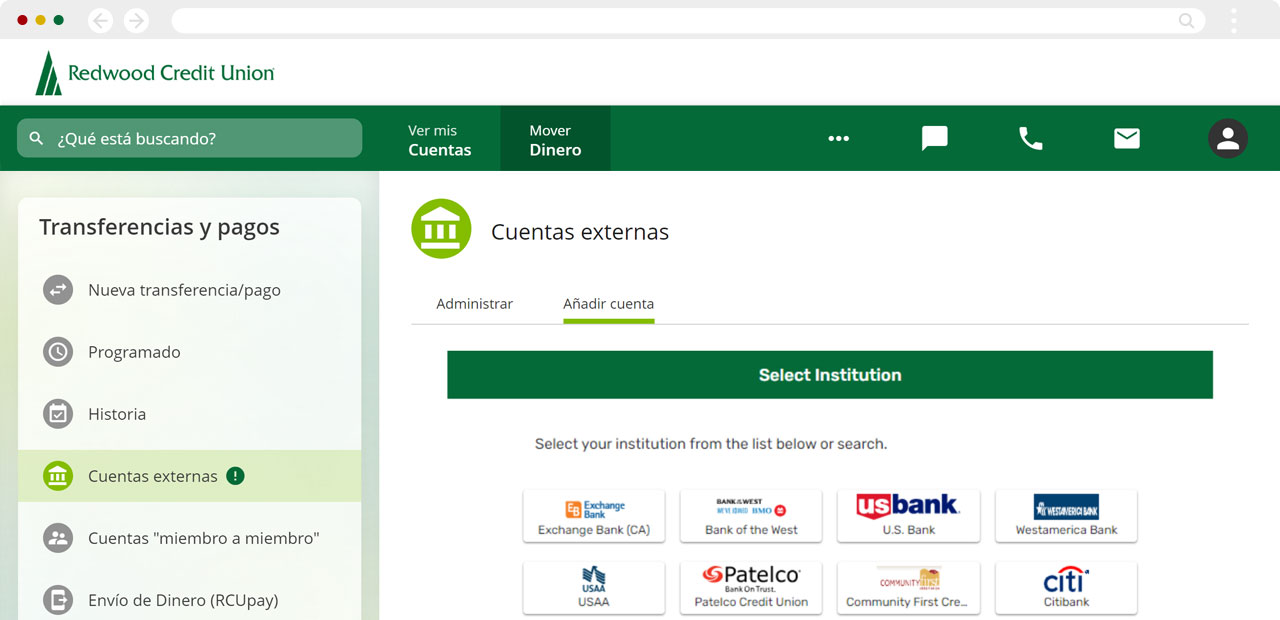Image resolution: width=1280 pixels, height=620 pixels.
Task: Switch to the Administrar tab
Action: click(x=475, y=304)
